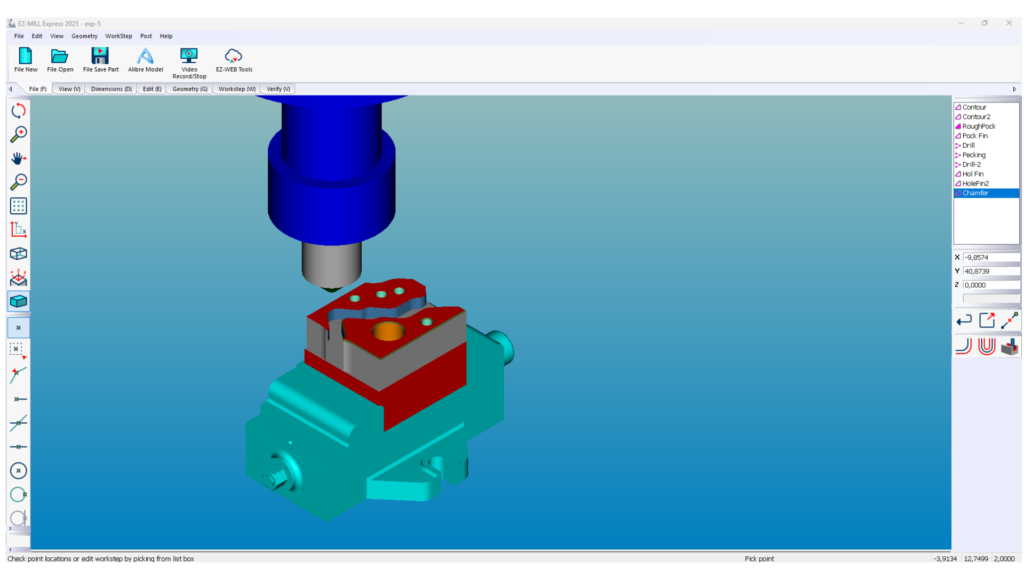Open the Geometry menu
This screenshot has height=576, width=1024.
[84, 36]
